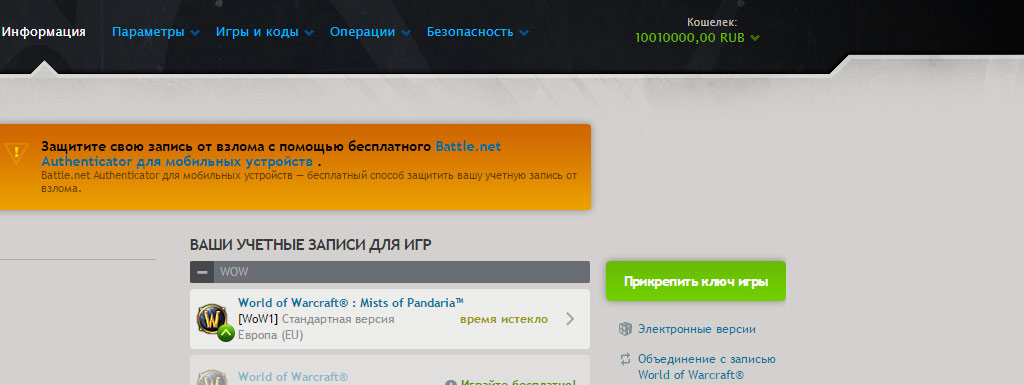Expand the wallet balance 10010000,00 RUB dropdown
The width and height of the screenshot is (1024, 385).
pos(697,38)
